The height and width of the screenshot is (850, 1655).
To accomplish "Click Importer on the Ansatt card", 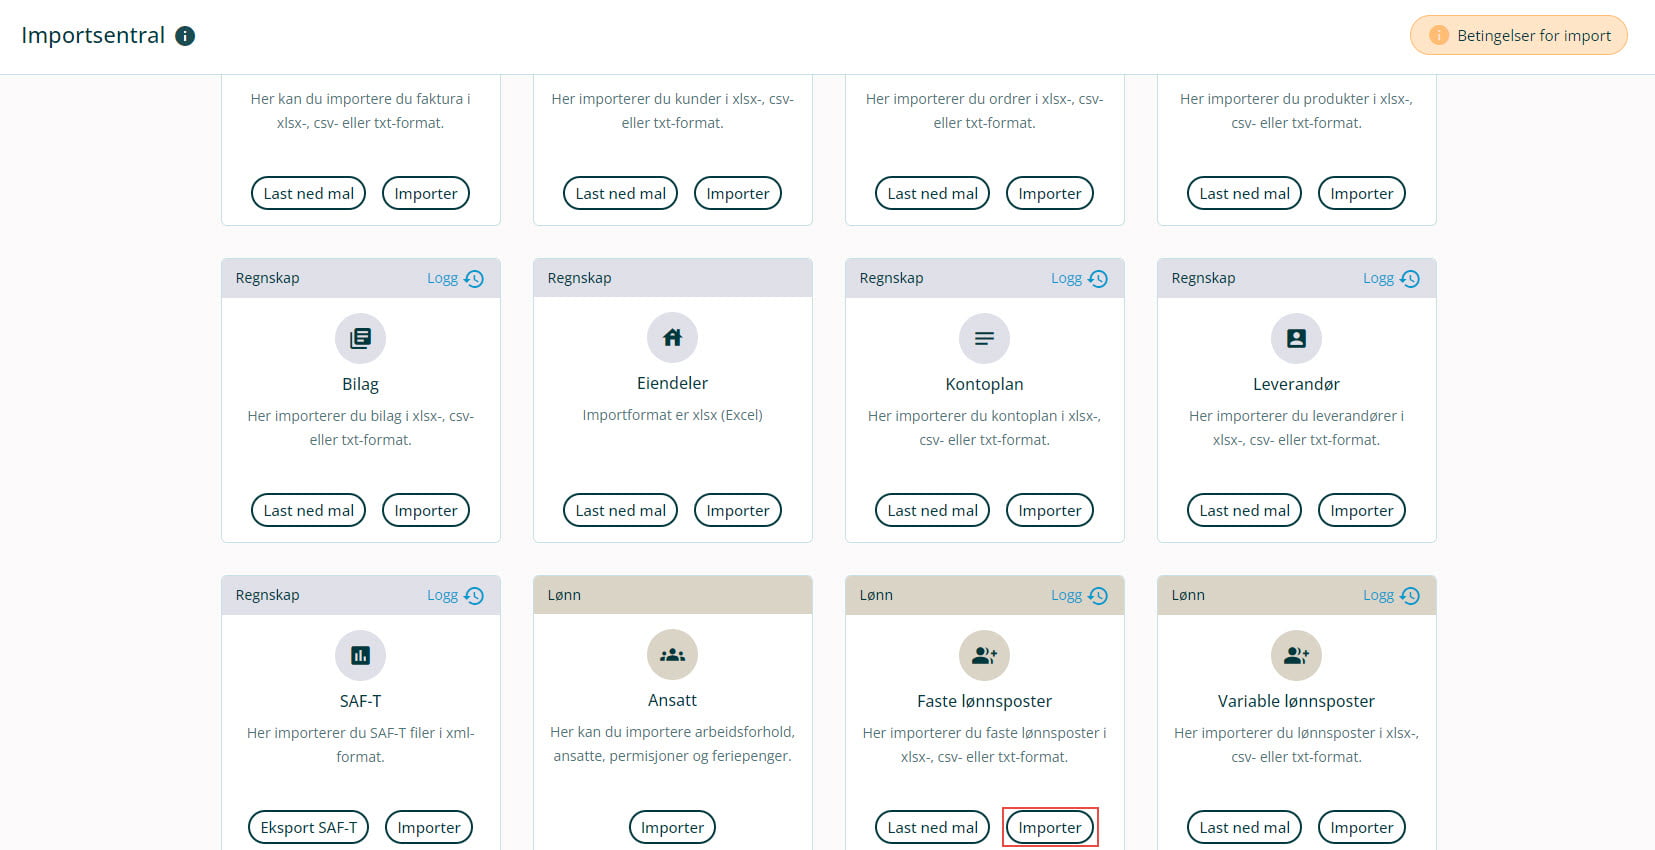I will click(x=672, y=827).
